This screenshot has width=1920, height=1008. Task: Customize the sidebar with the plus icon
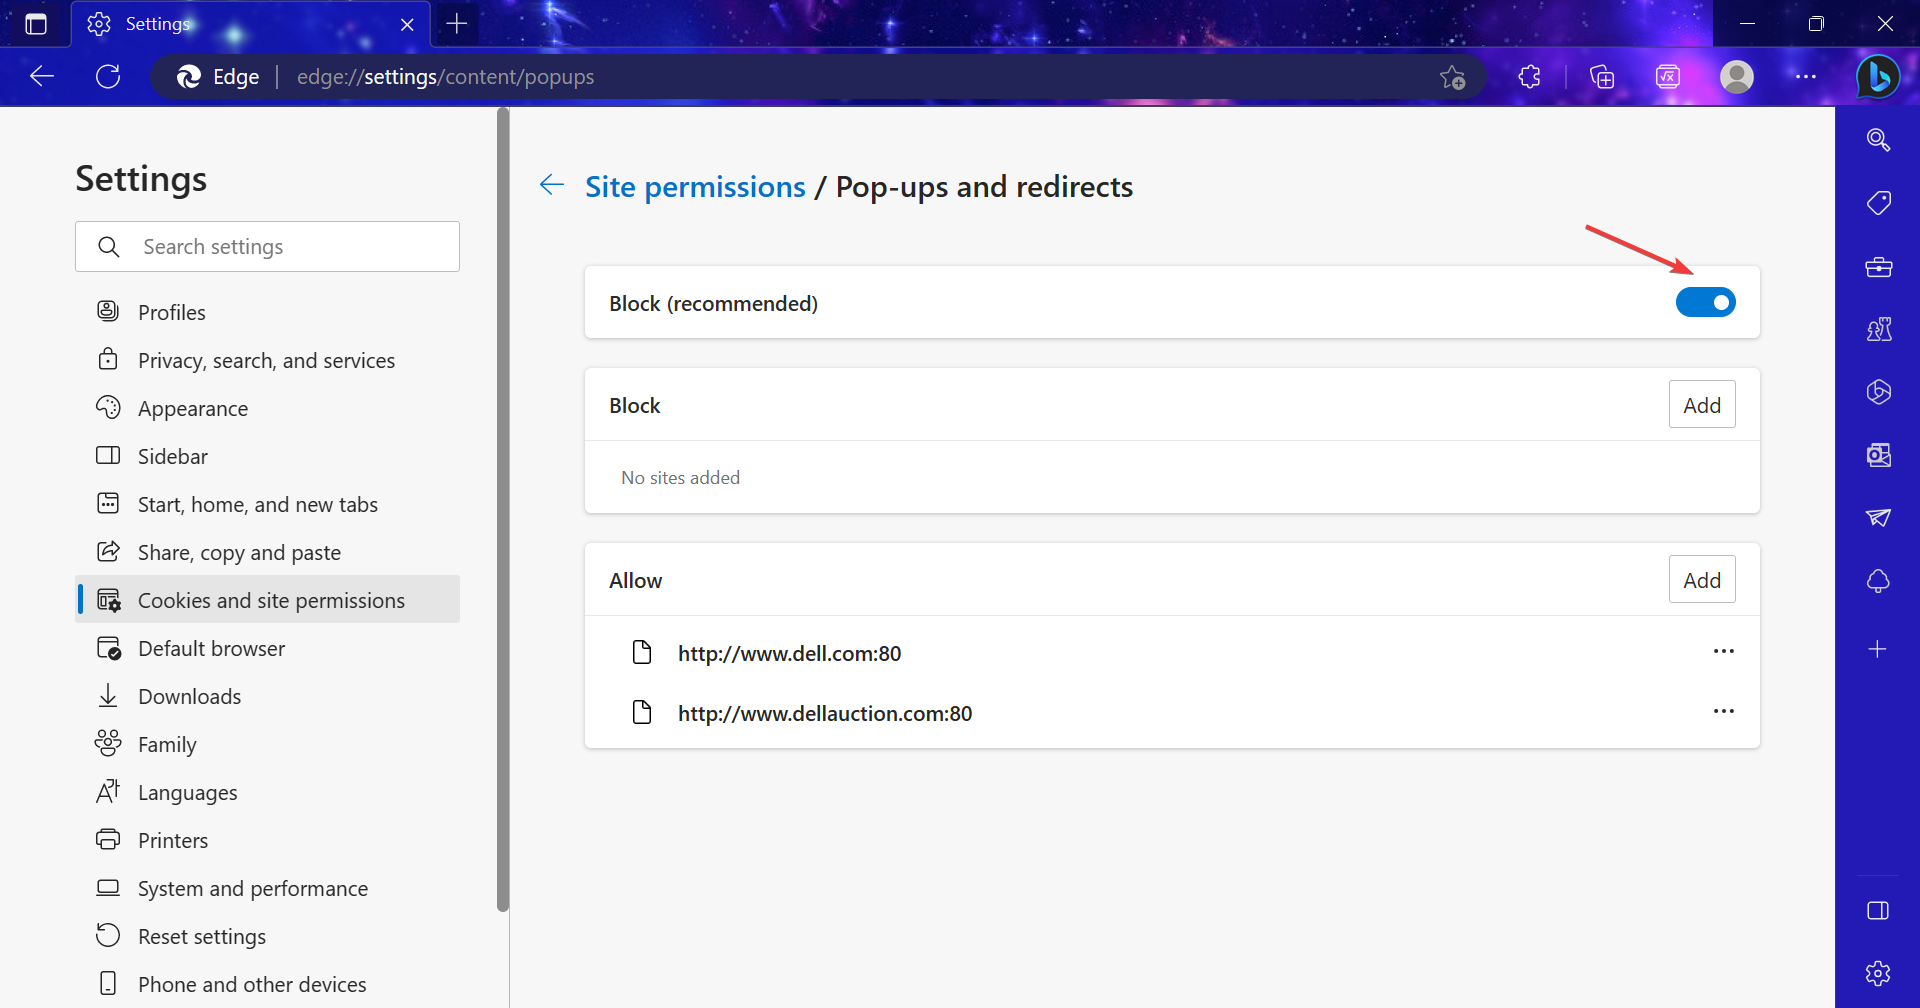point(1878,649)
